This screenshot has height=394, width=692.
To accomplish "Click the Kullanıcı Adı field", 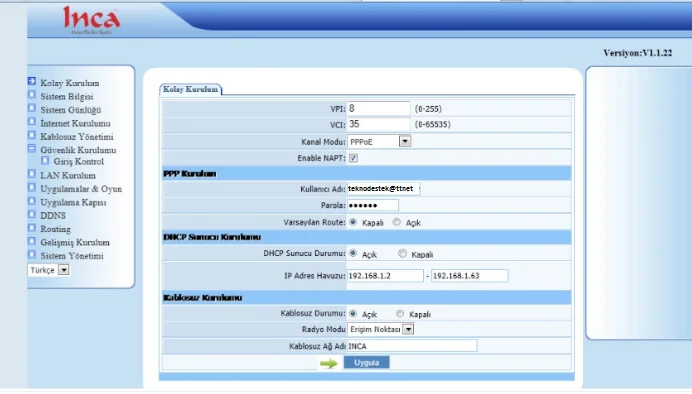I will 384,189.
